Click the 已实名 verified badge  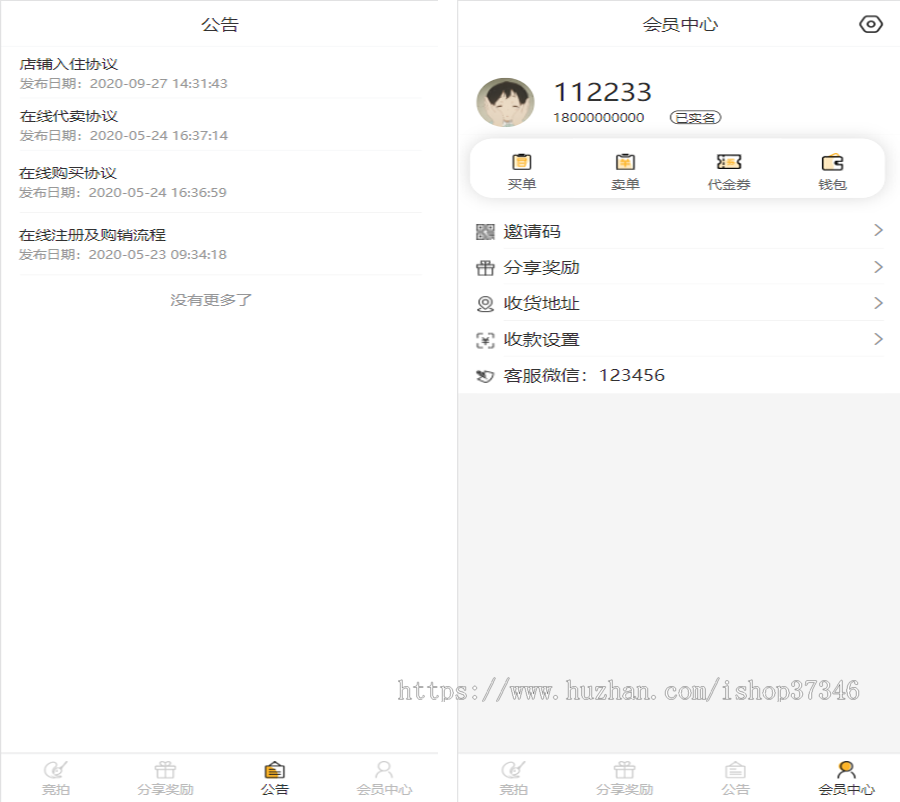pyautogui.click(x=695, y=118)
